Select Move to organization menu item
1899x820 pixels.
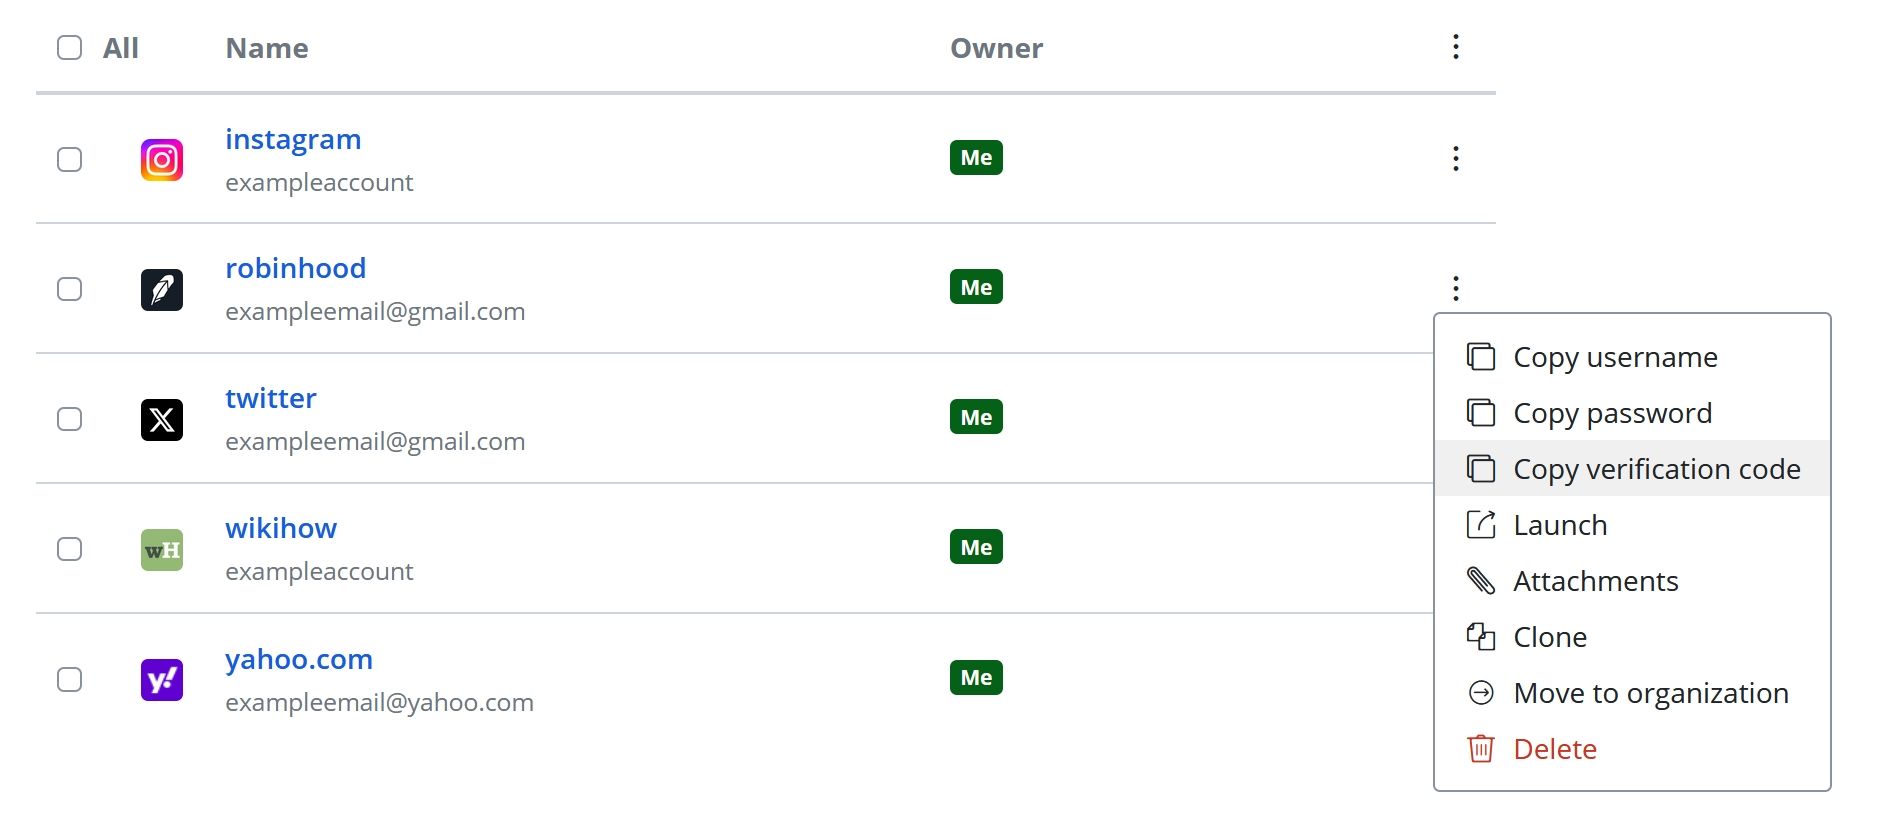(x=1650, y=693)
